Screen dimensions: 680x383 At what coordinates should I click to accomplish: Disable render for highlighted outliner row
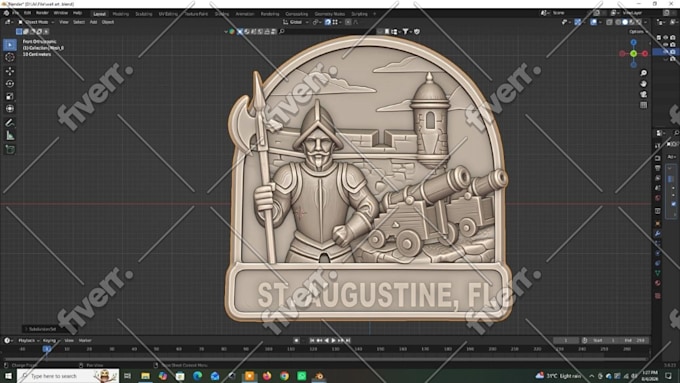[673, 52]
